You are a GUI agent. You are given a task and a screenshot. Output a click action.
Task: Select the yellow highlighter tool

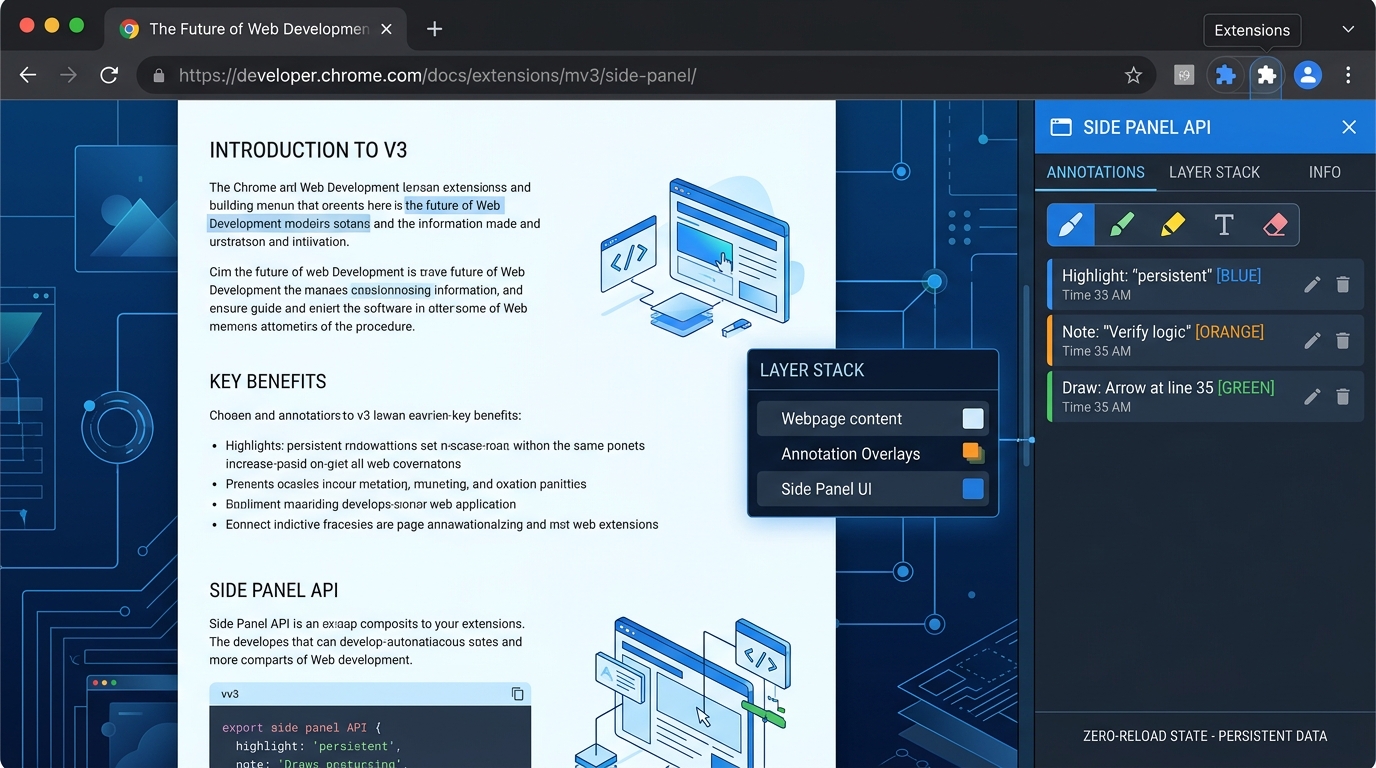1172,225
